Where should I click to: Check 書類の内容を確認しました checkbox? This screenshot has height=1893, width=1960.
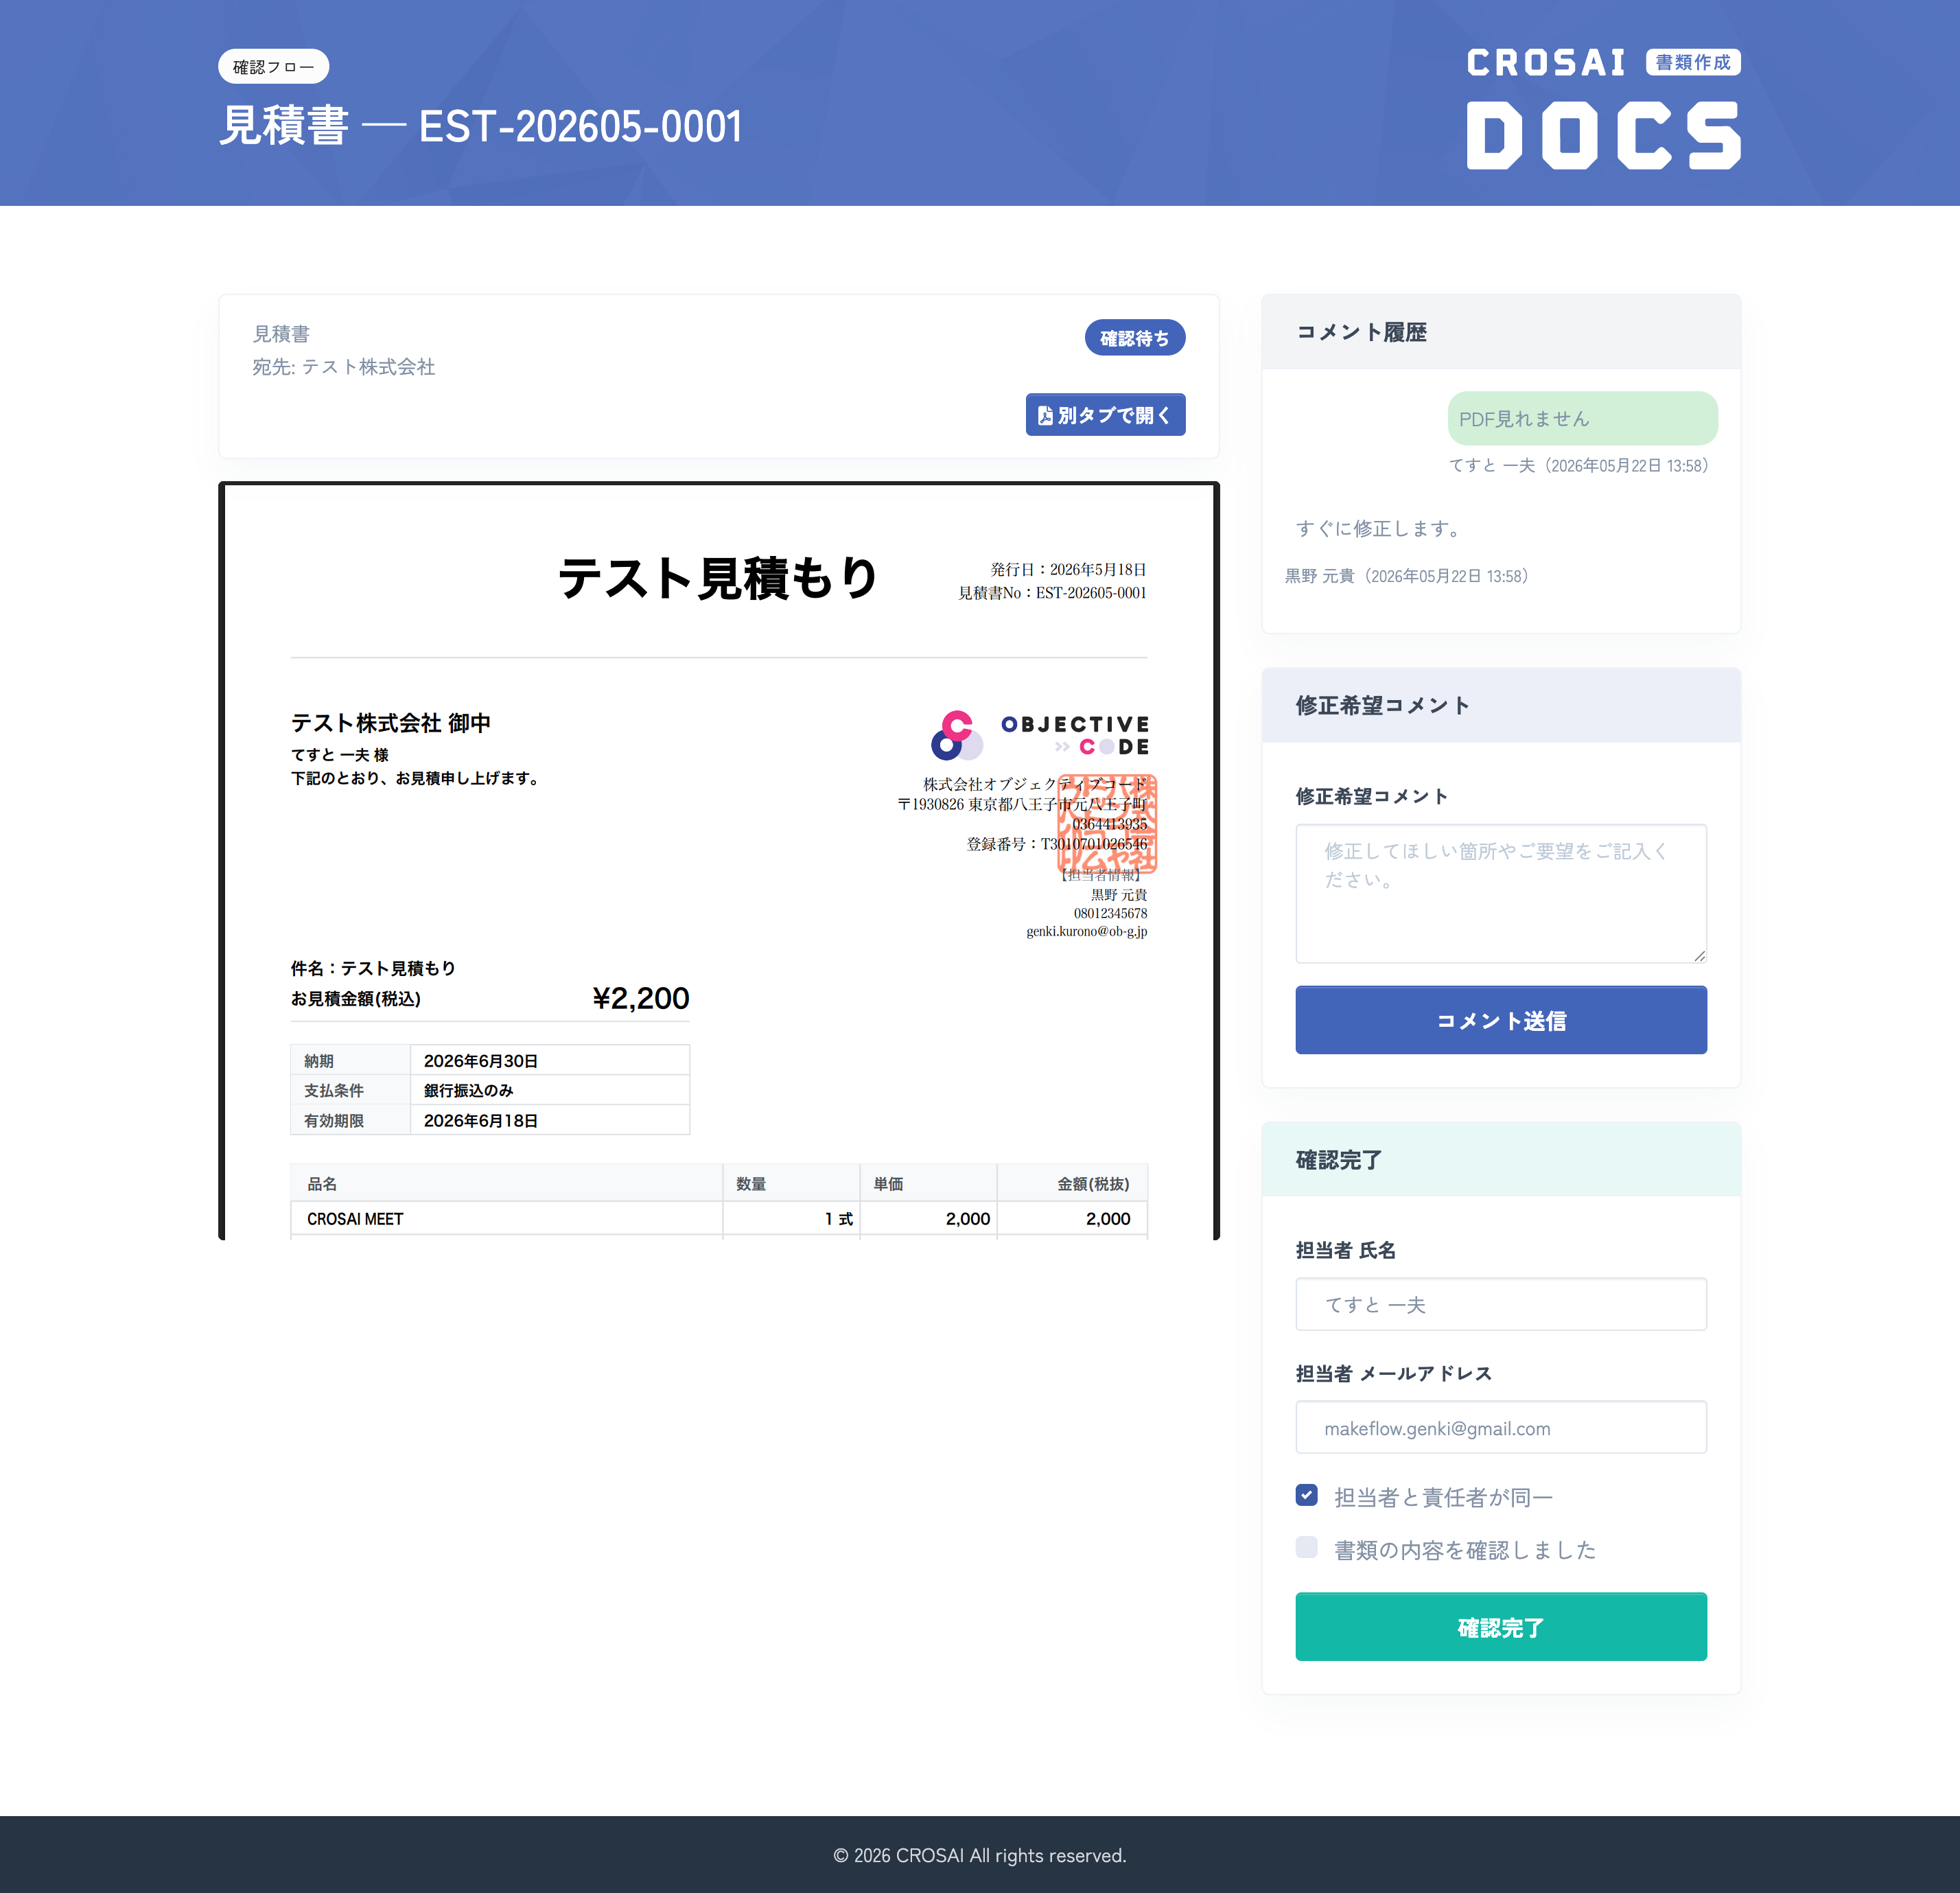pyautogui.click(x=1306, y=1548)
